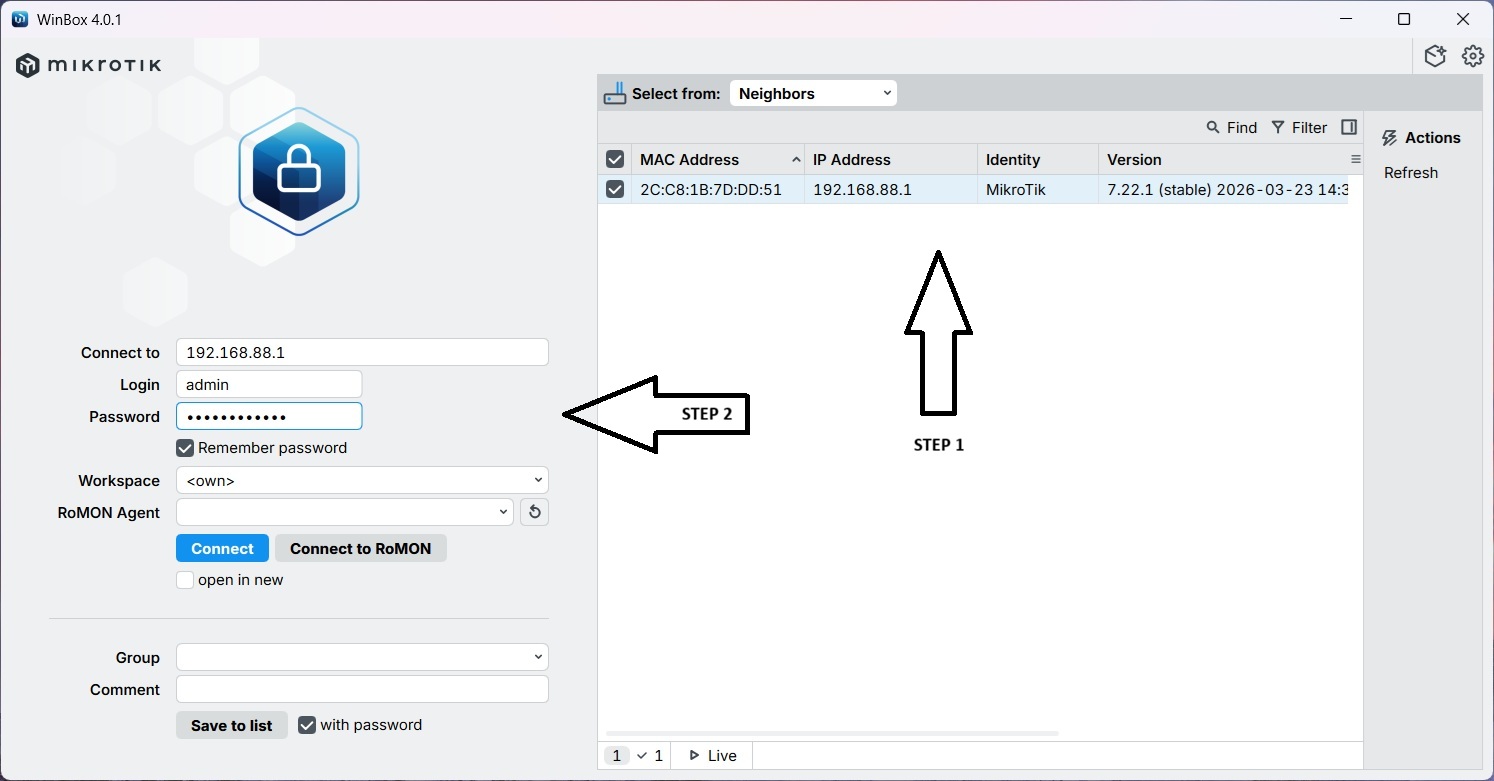Click the blue Connect button

(x=222, y=548)
